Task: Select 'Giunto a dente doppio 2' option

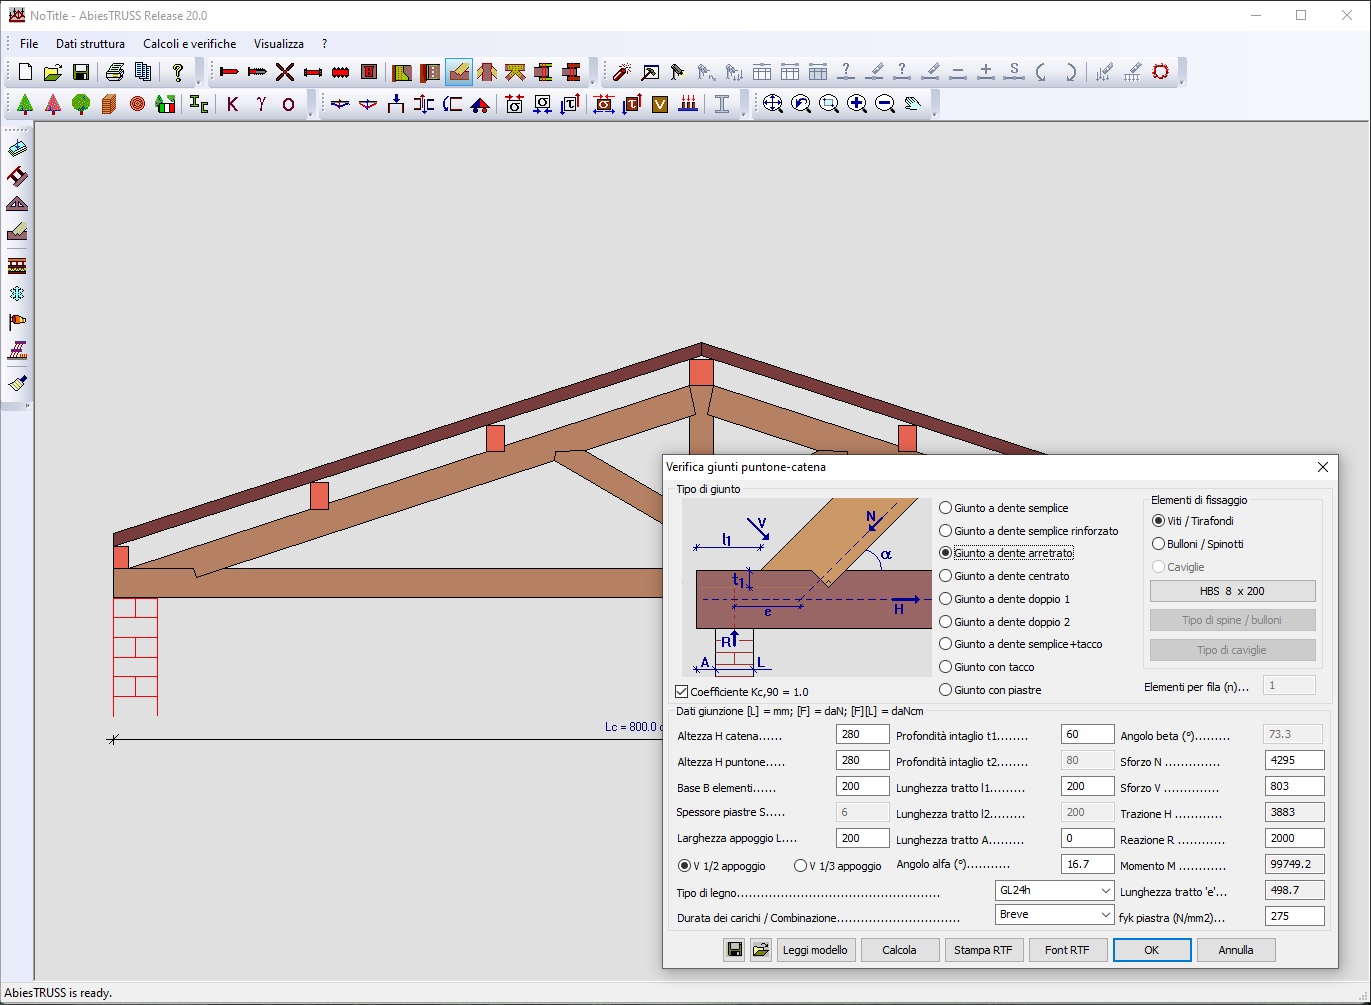Action: point(1005,622)
